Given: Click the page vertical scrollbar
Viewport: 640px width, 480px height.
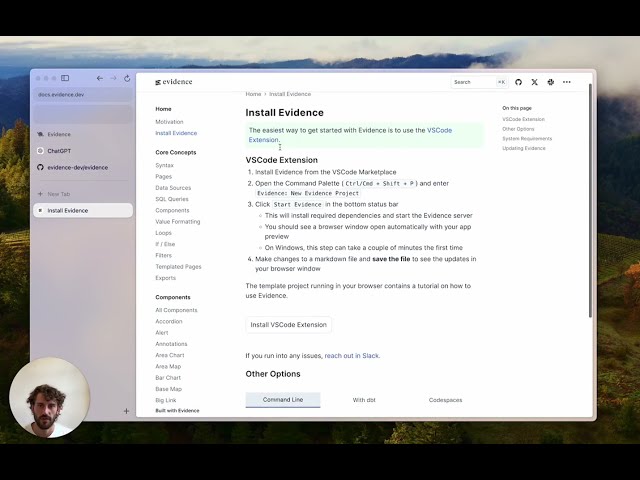Looking at the screenshot, I should [590, 200].
